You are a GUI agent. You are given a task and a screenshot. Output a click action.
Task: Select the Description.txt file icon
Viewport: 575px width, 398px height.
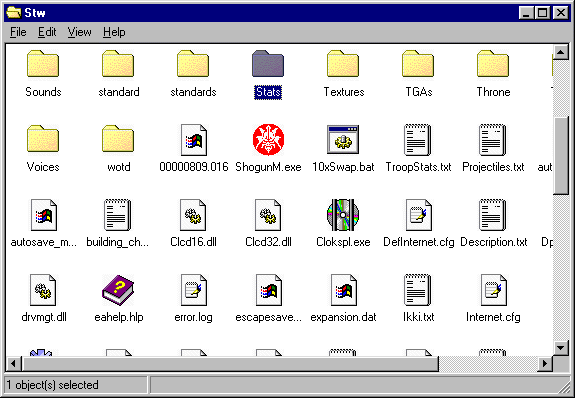tap(492, 215)
